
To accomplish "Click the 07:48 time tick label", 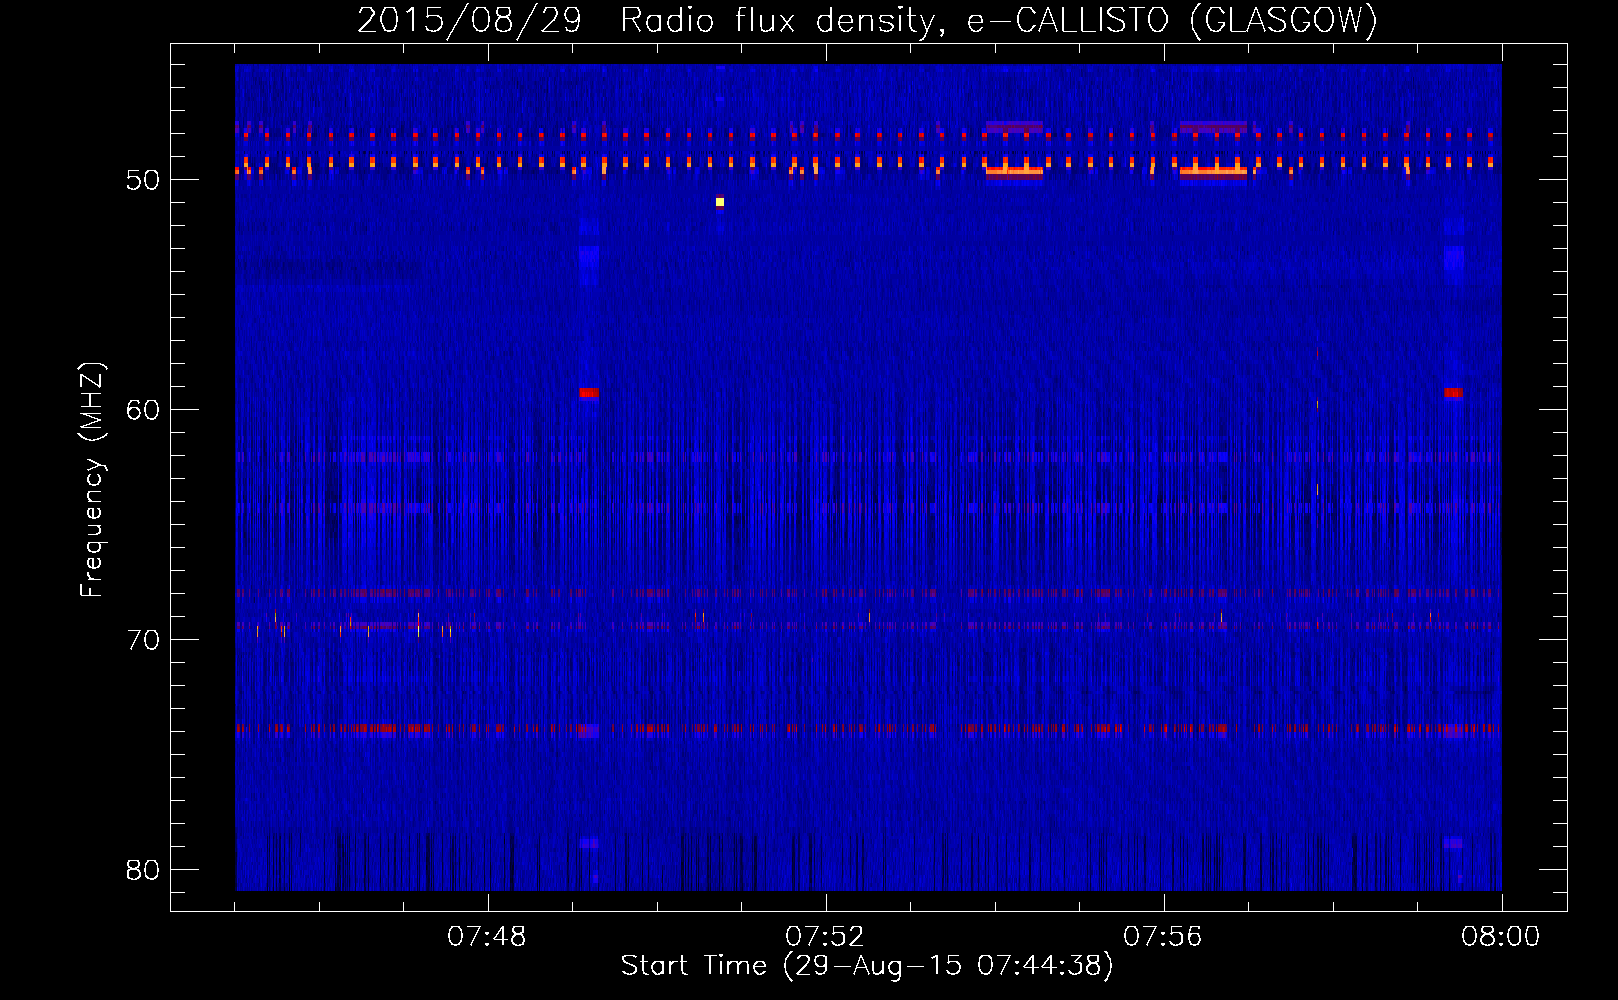I will coord(487,937).
